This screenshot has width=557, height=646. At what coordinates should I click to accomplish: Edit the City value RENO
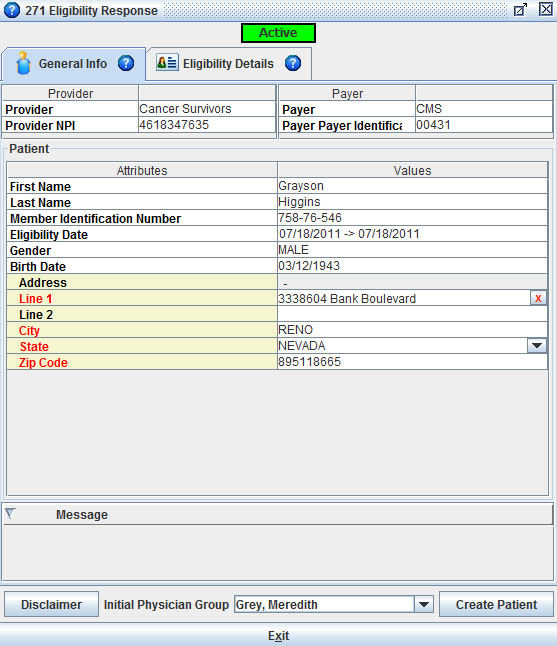(412, 330)
